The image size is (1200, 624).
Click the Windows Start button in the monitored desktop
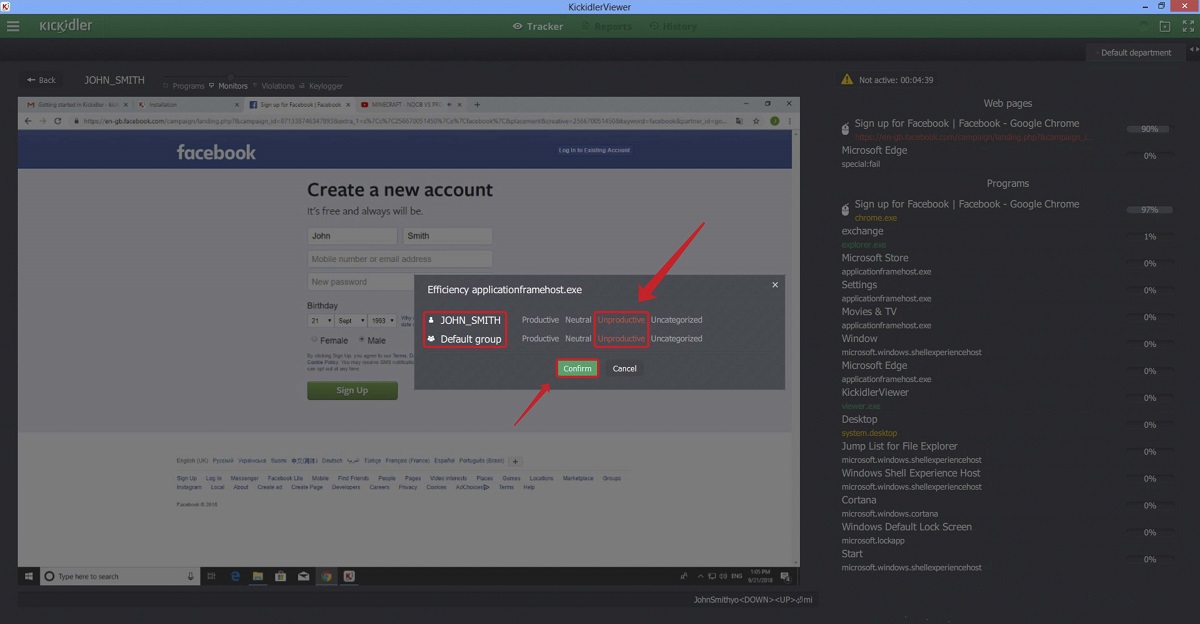(x=29, y=576)
